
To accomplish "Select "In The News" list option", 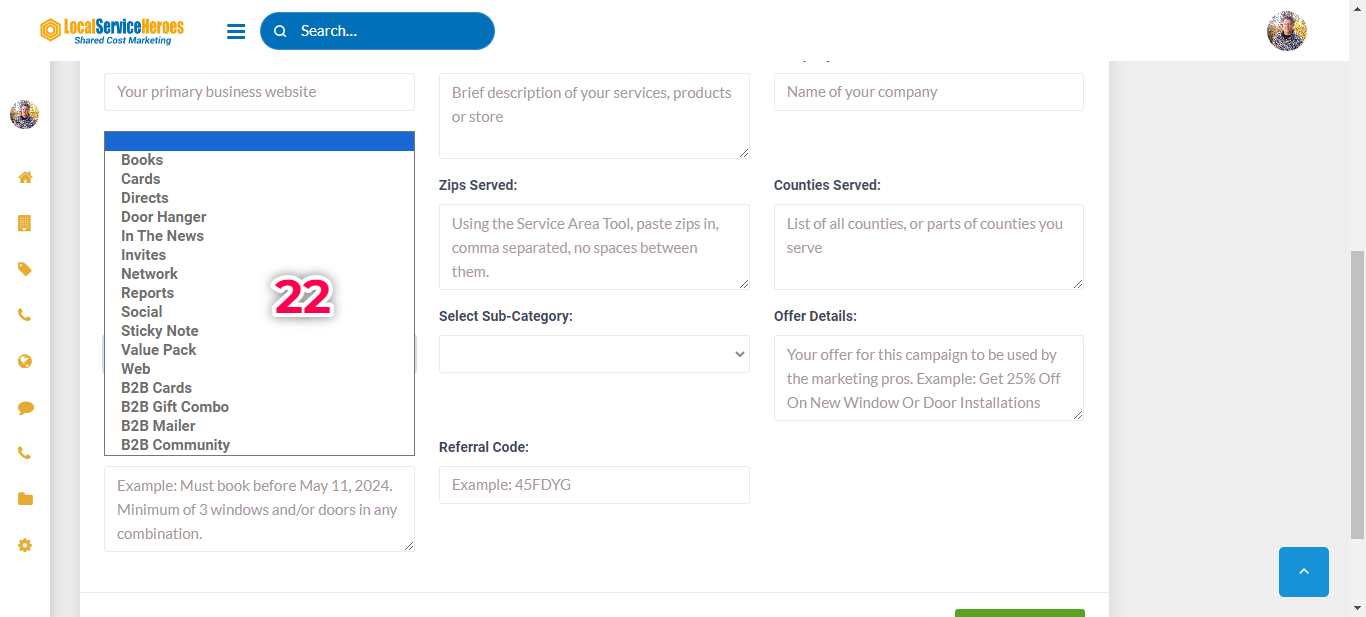I will pyautogui.click(x=162, y=236).
